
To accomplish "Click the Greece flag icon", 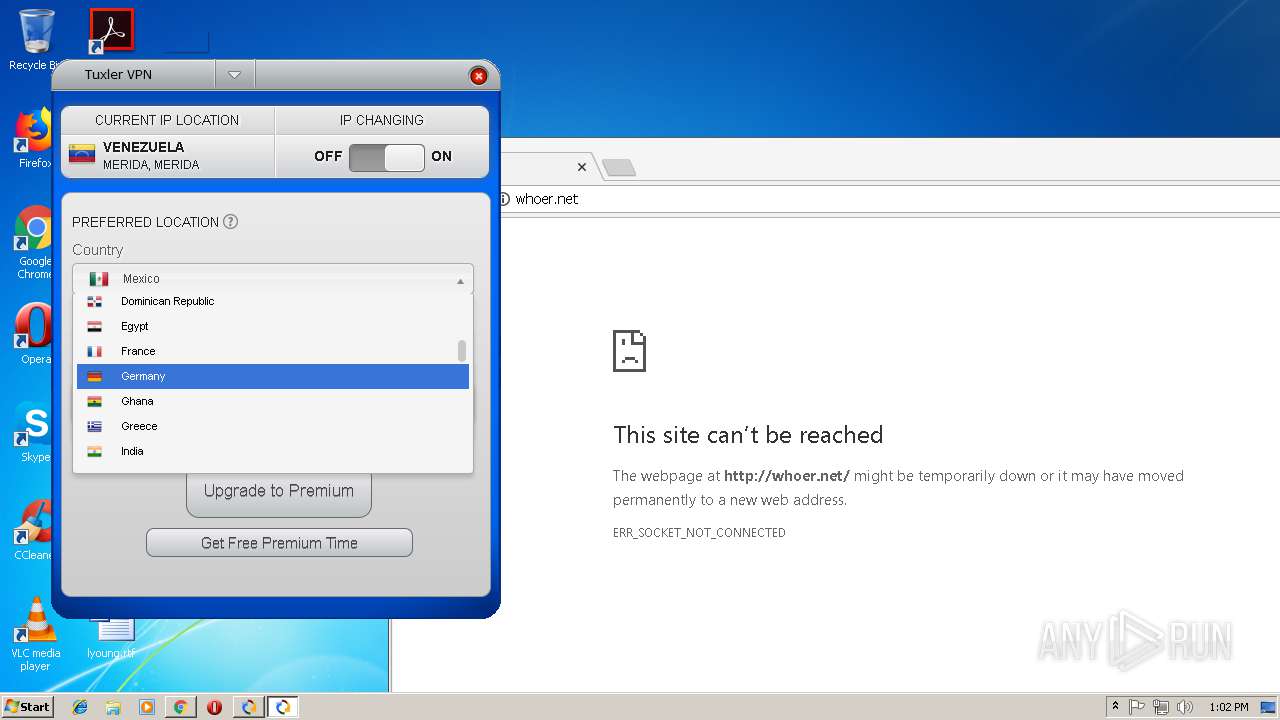I will pyautogui.click(x=94, y=427).
